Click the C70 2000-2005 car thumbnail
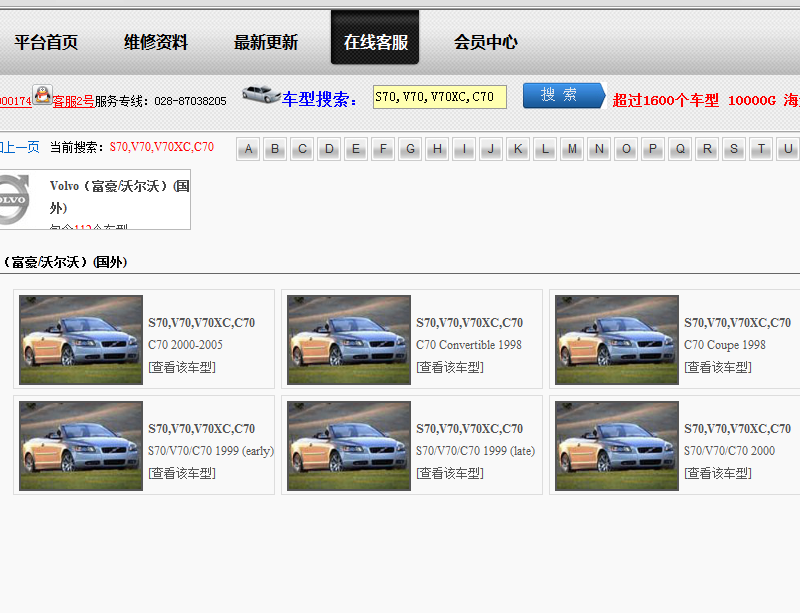 [x=81, y=340]
